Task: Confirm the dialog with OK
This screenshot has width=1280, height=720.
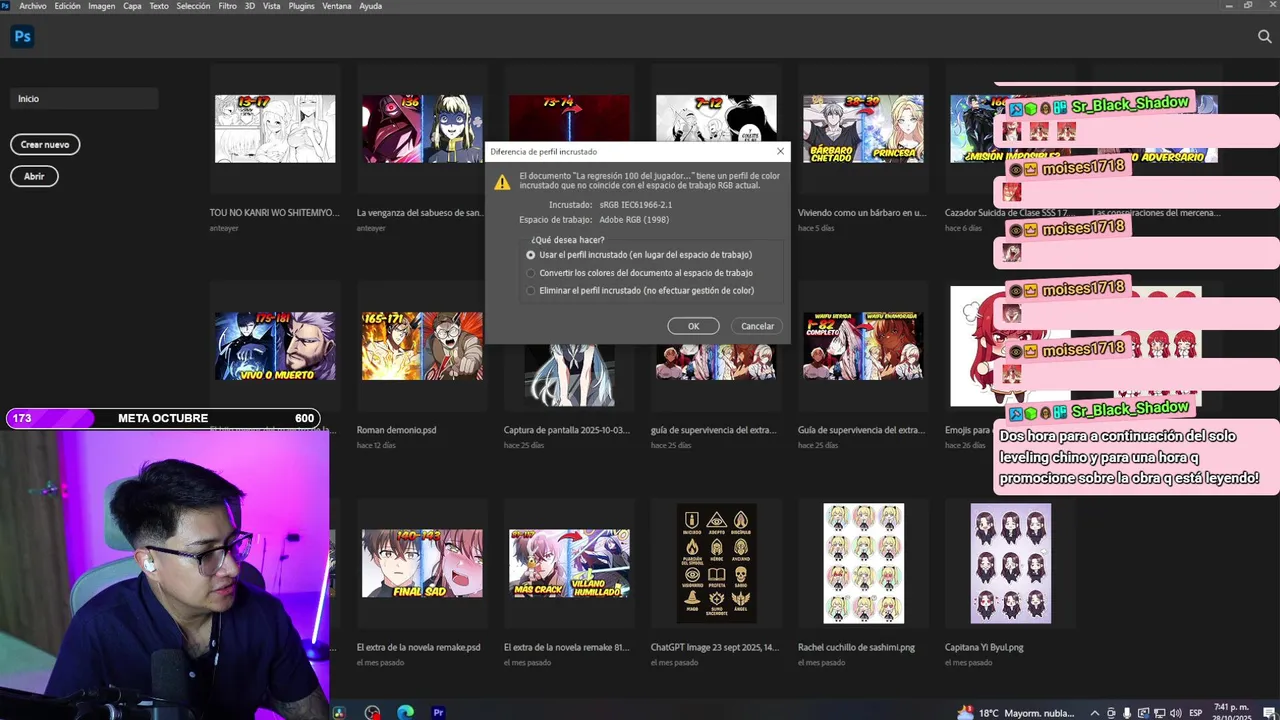Action: tap(693, 326)
